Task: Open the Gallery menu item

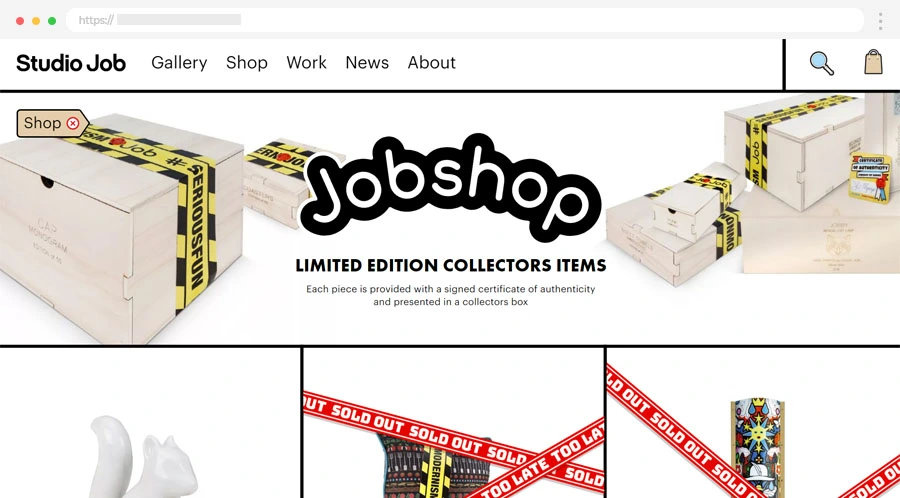Action: click(x=179, y=63)
